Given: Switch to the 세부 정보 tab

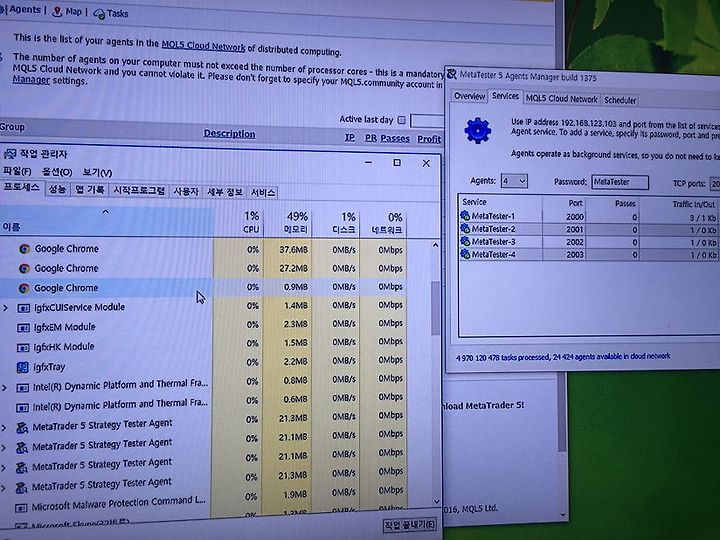Looking at the screenshot, I should click(x=225, y=192).
